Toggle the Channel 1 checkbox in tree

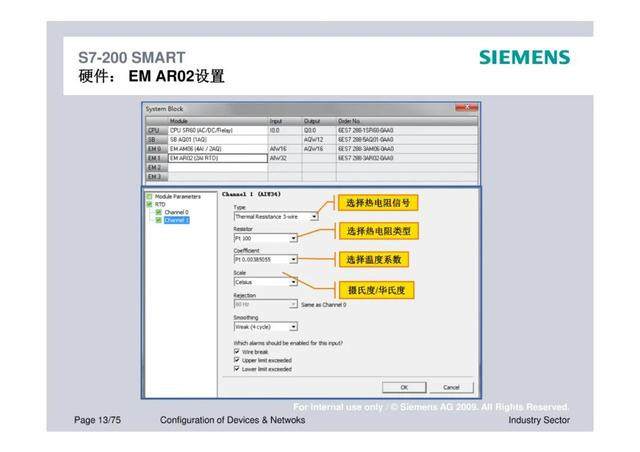point(158,220)
